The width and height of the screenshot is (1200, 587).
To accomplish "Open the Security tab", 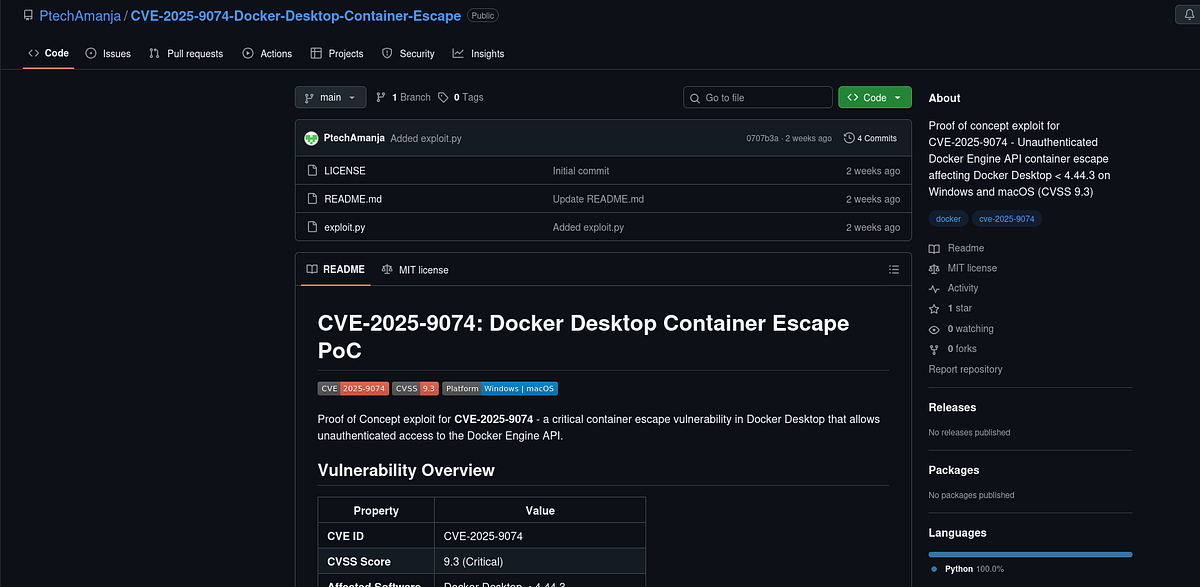I will tap(408, 53).
